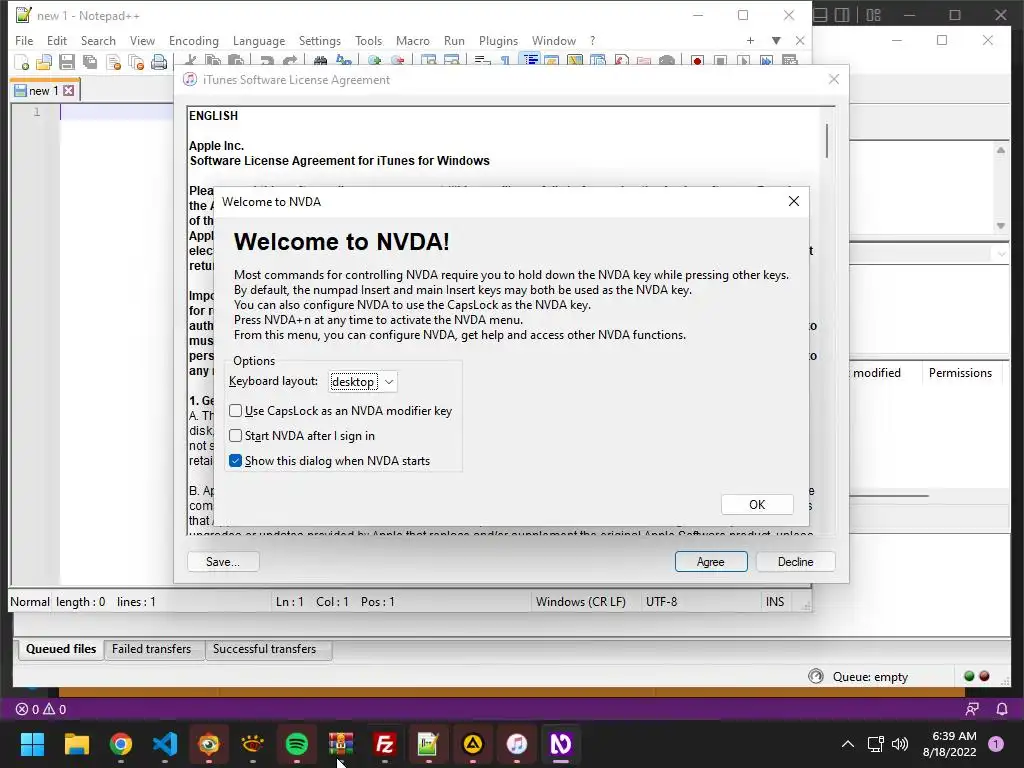1024x768 pixels.
Task: Click the New file icon in Notepad++ toolbar
Action: pyautogui.click(x=22, y=62)
